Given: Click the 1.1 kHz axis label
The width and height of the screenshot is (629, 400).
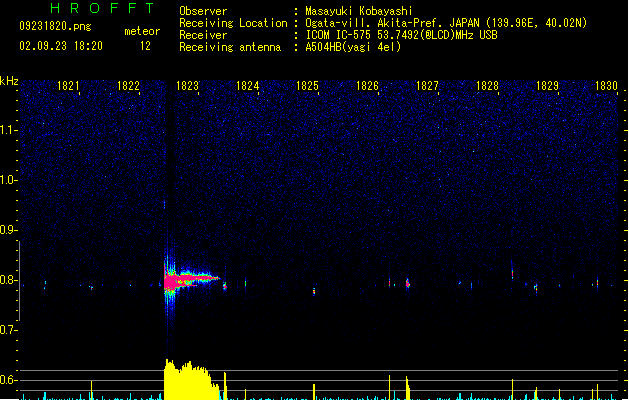Looking at the screenshot, I should 8,130.
